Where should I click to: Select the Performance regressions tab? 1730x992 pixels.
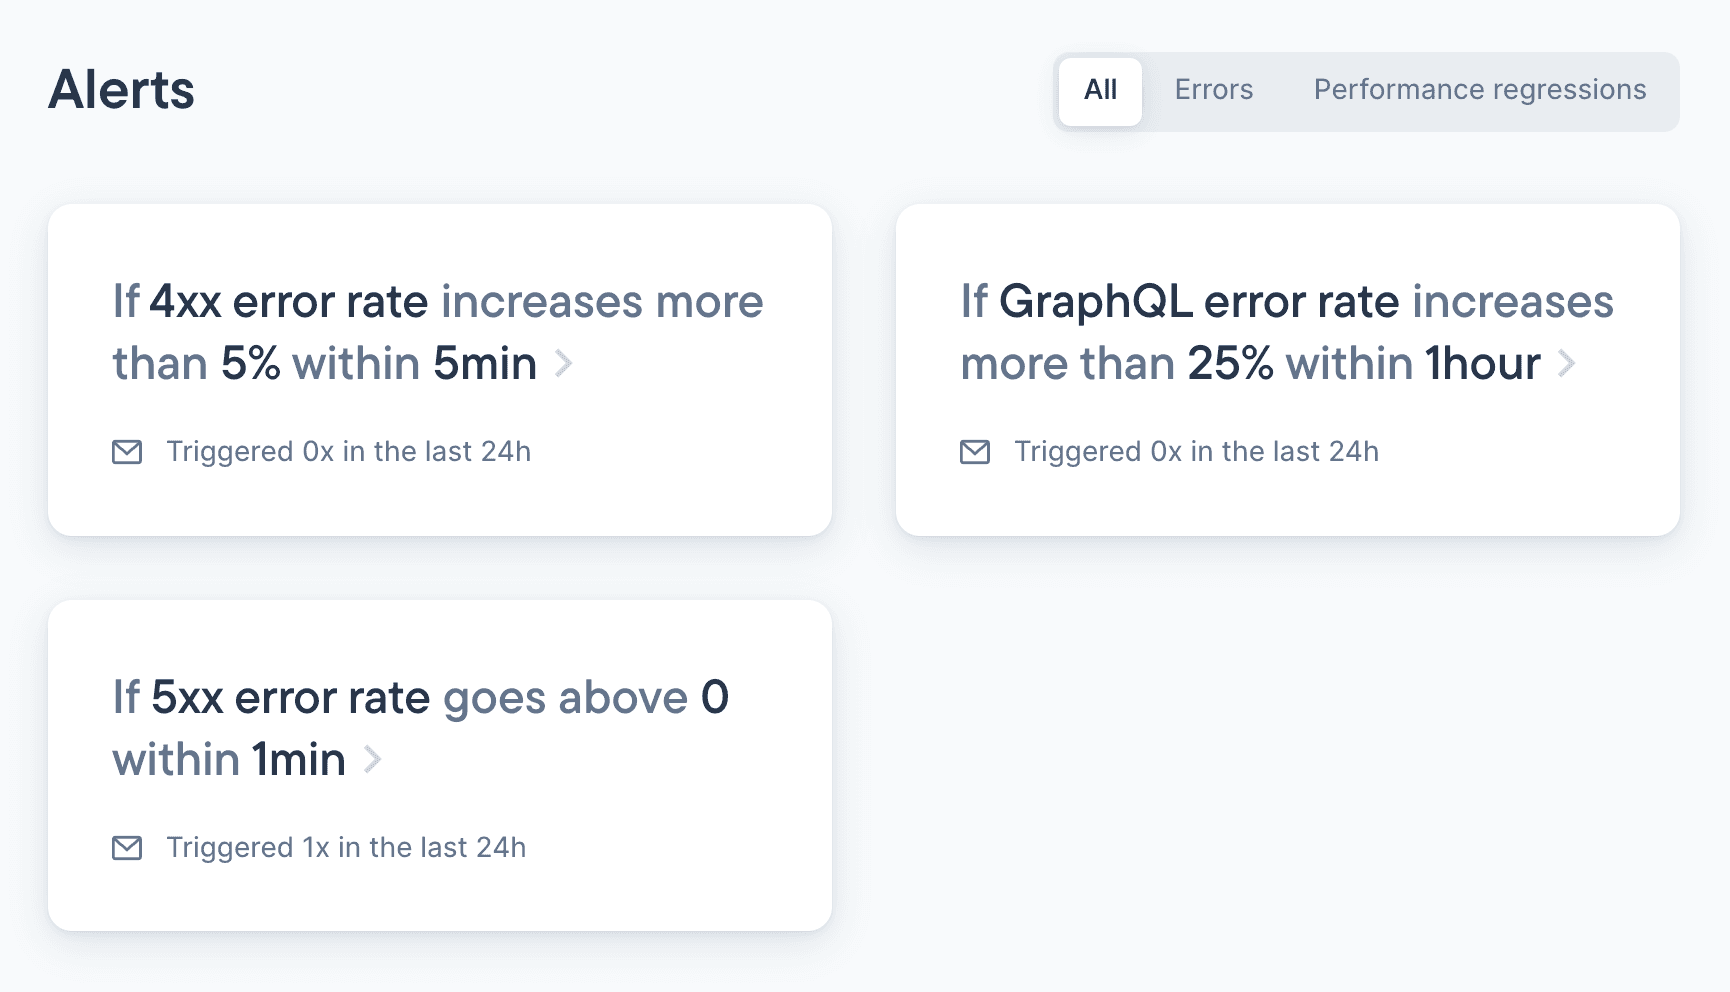[1479, 90]
